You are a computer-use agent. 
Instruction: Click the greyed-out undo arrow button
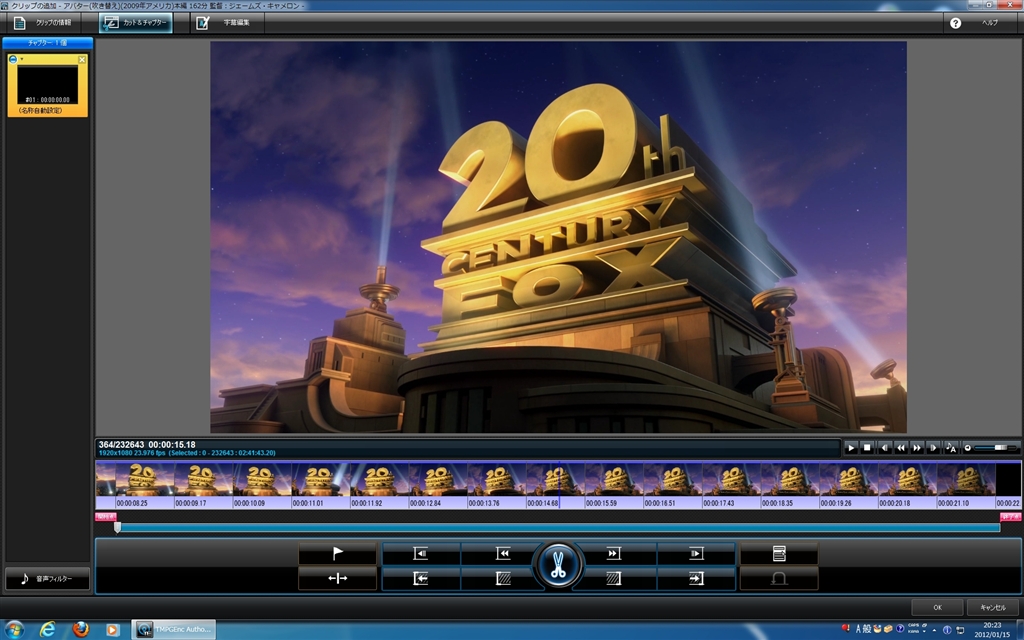point(779,579)
